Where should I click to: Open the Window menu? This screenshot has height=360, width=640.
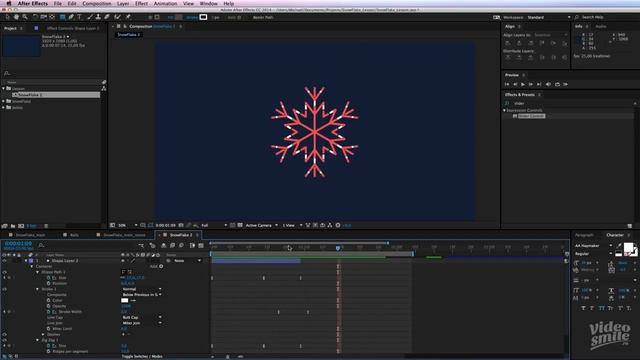pyautogui.click(x=209, y=3)
